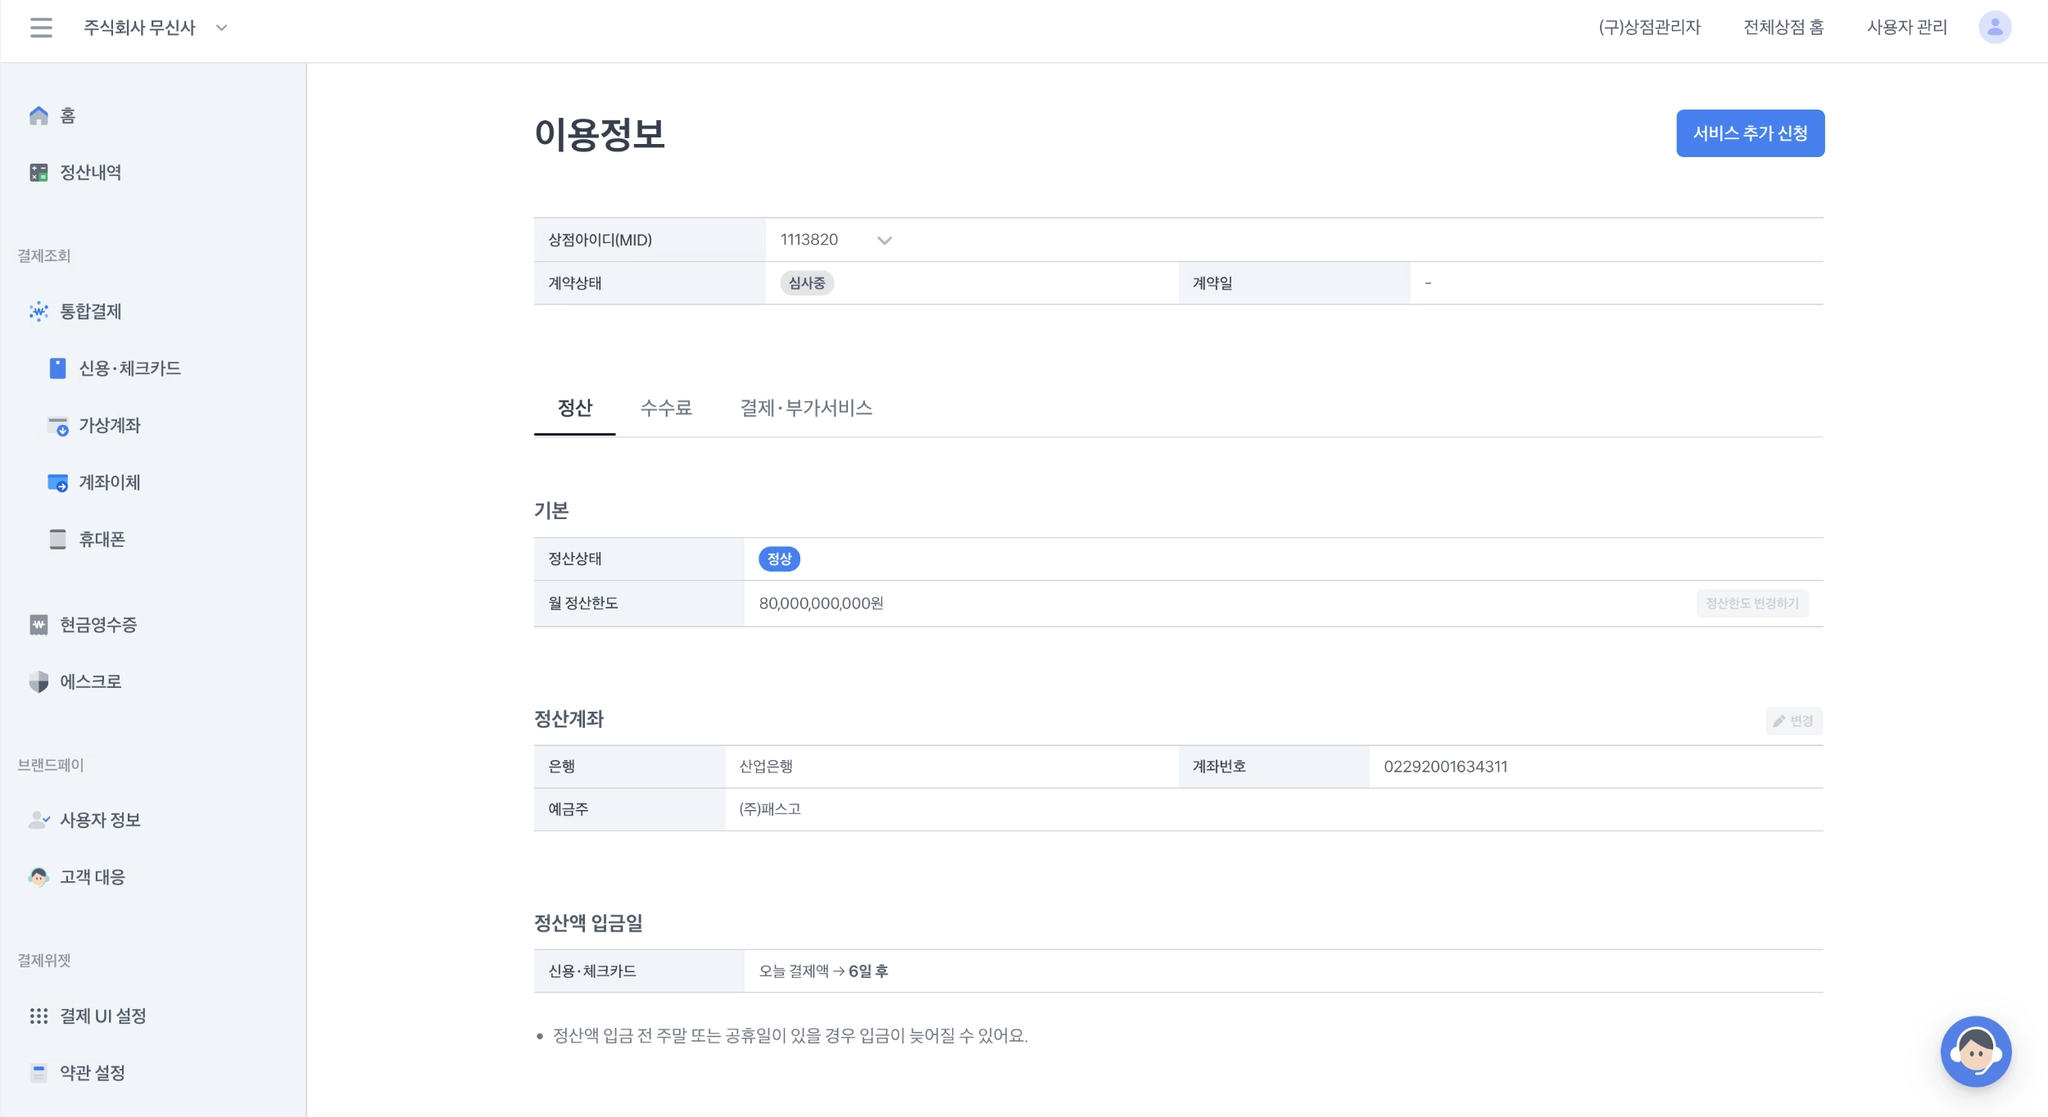
Task: Open 현금영수증 cash receipt icon
Action: [x=39, y=625]
